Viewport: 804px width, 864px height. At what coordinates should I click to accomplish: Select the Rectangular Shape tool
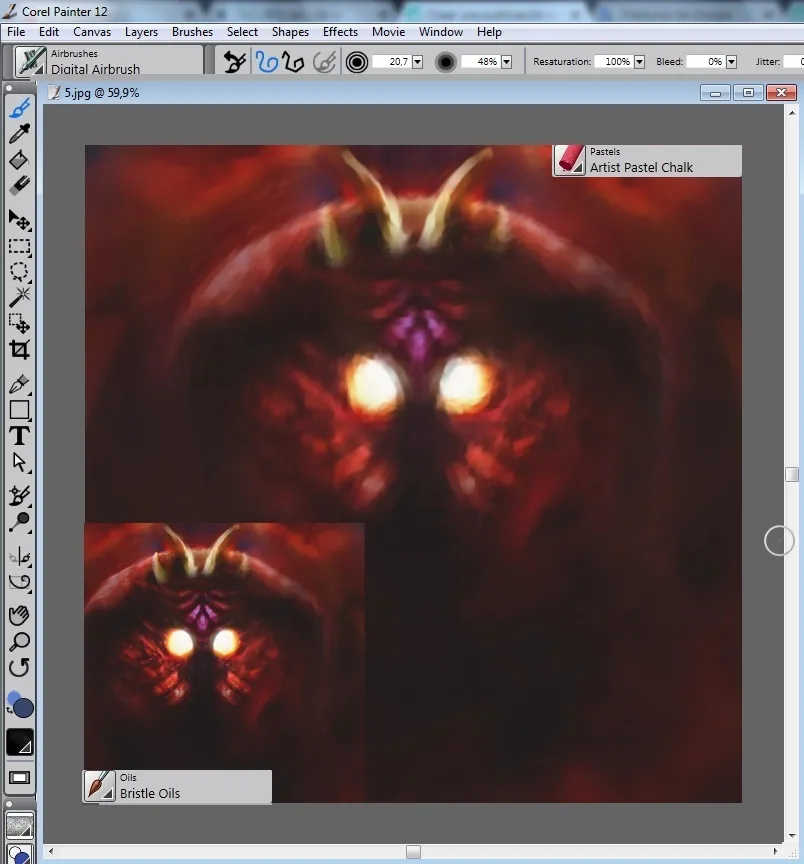point(20,409)
